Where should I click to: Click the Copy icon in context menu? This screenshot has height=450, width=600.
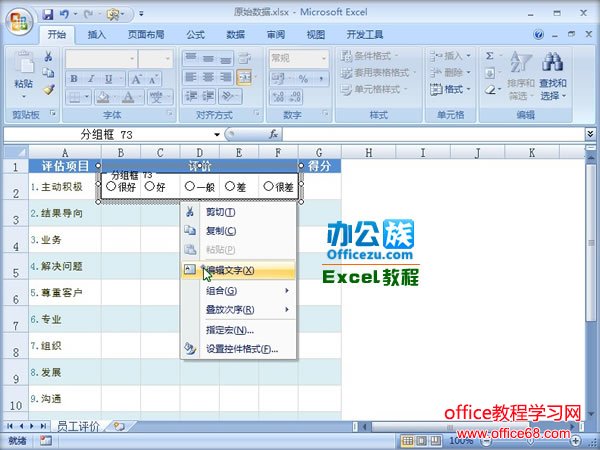pyautogui.click(x=190, y=230)
